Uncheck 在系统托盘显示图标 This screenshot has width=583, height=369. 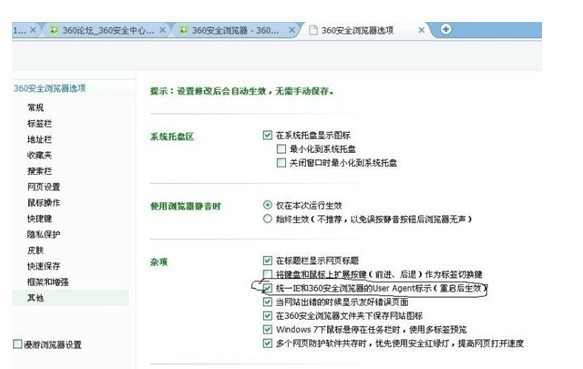coord(267,135)
